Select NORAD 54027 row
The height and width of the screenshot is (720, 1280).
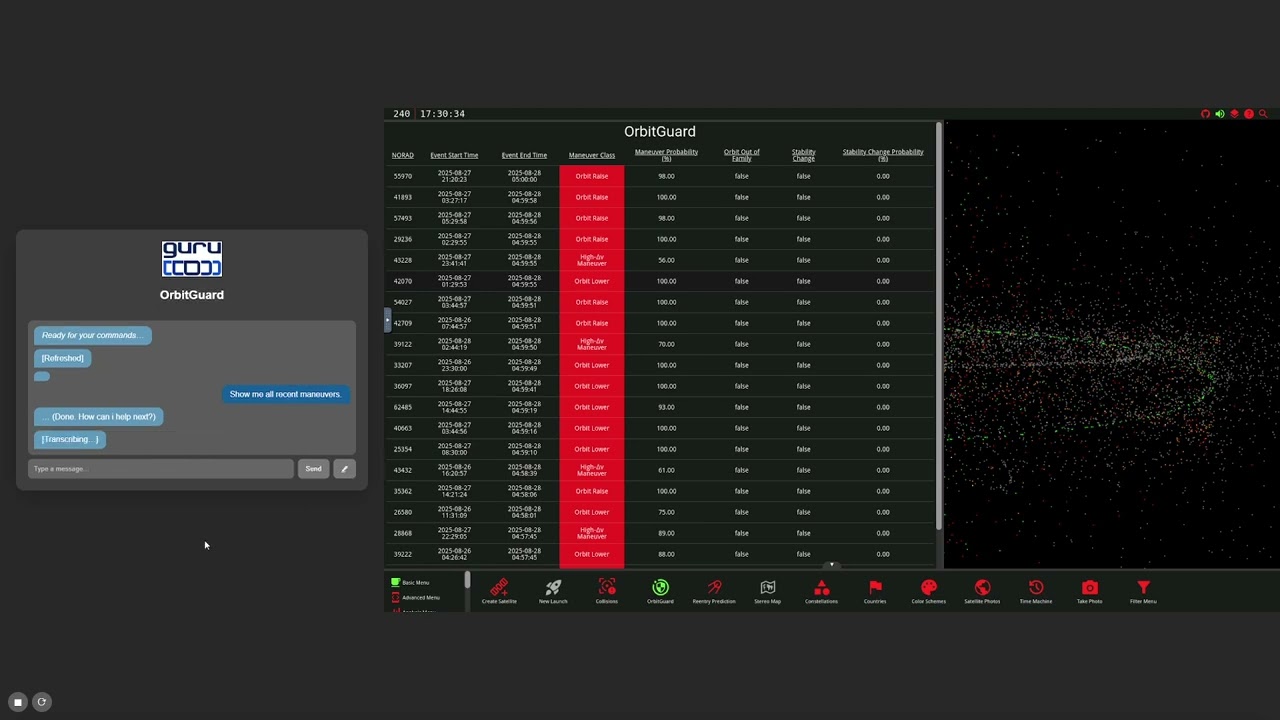point(662,302)
